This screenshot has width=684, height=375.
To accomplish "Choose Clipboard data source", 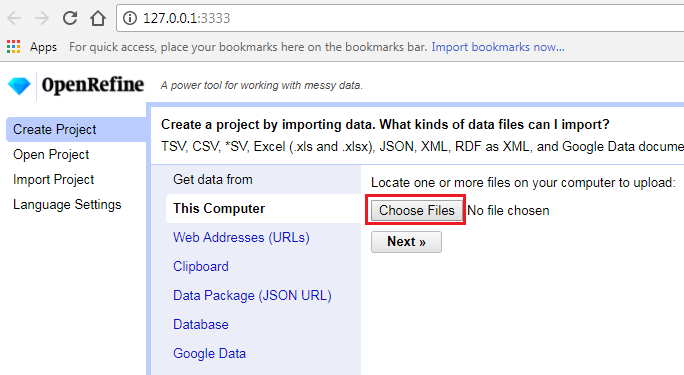I will click(201, 266).
